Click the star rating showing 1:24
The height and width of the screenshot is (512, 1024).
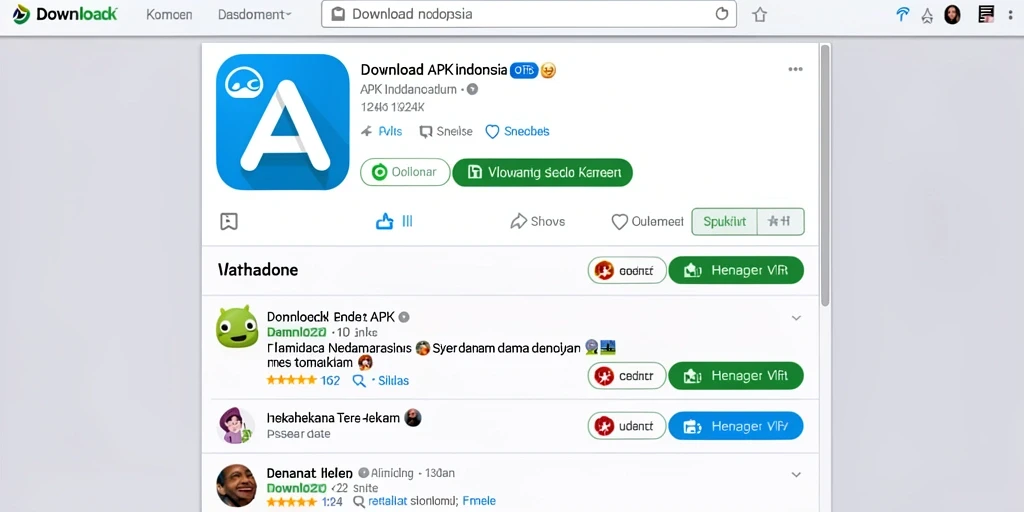click(304, 502)
